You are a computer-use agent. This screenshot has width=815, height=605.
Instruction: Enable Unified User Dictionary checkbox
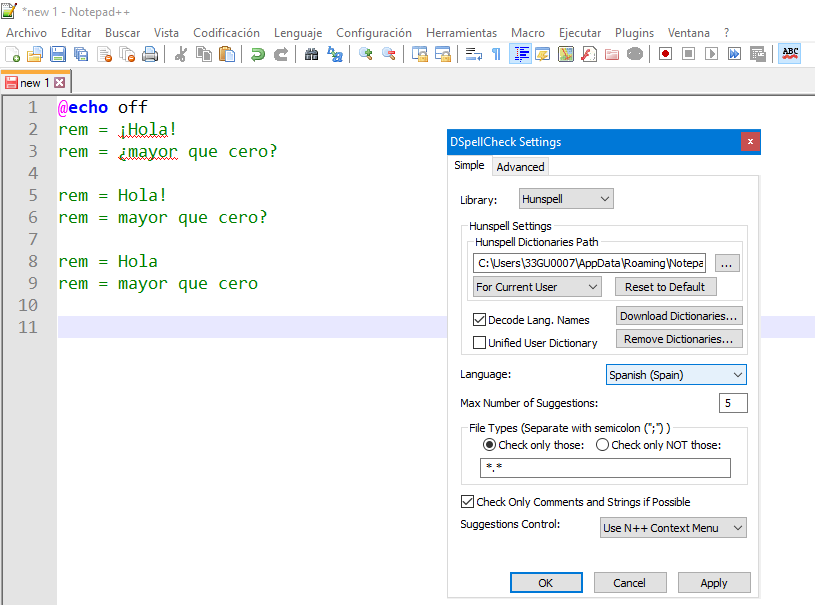pyautogui.click(x=479, y=343)
